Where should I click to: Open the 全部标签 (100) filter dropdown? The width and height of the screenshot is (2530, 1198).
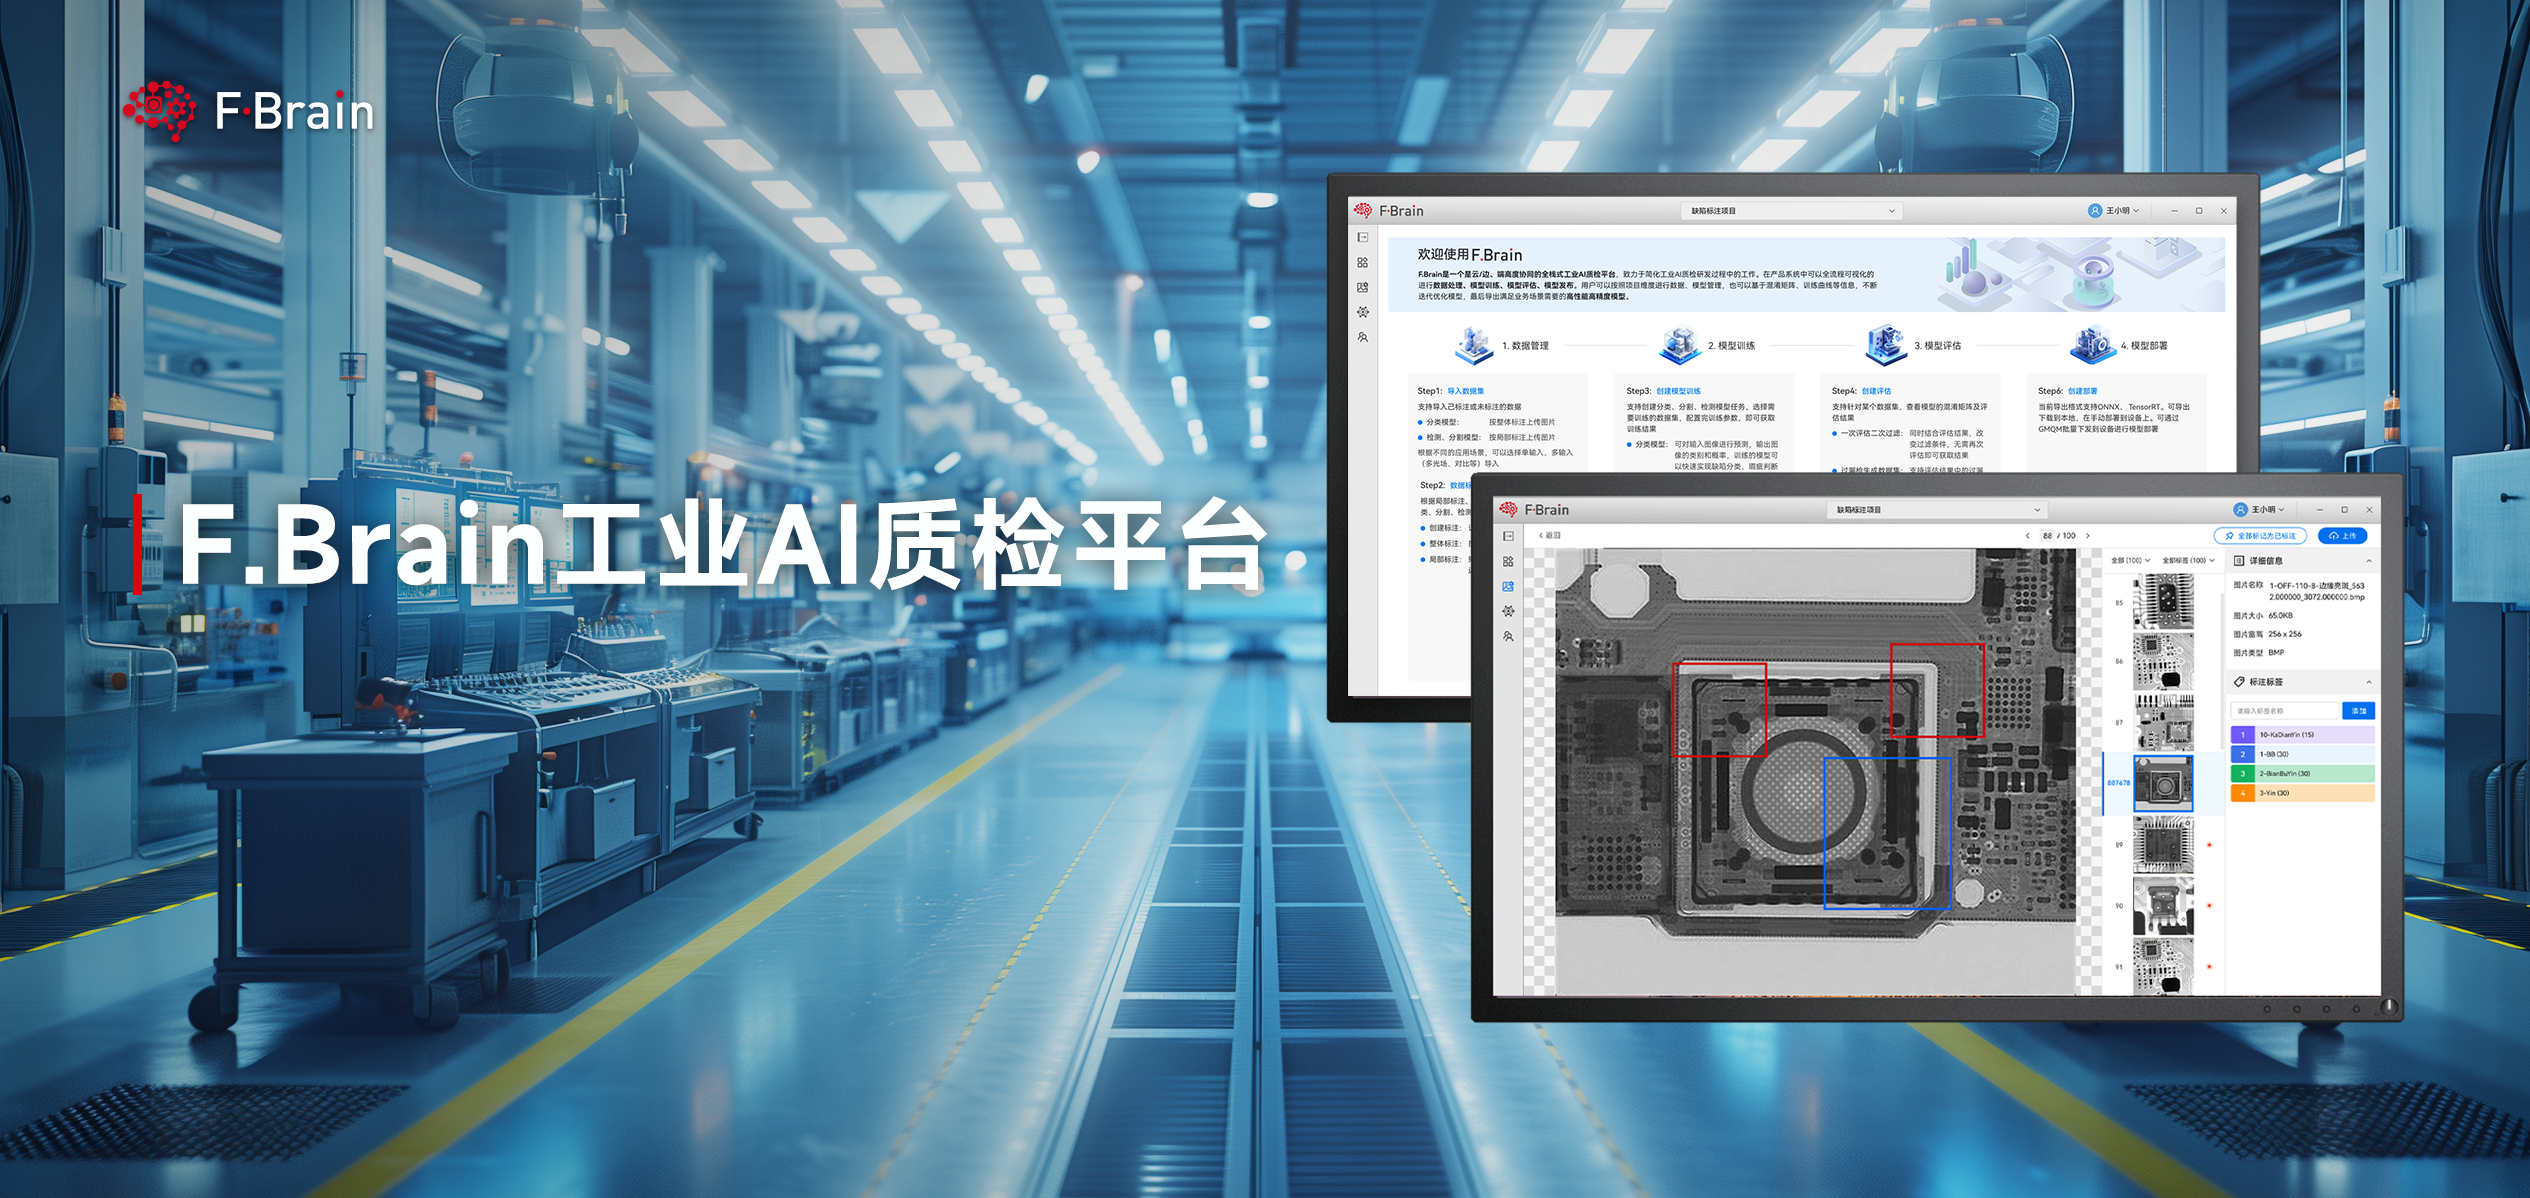click(2188, 561)
